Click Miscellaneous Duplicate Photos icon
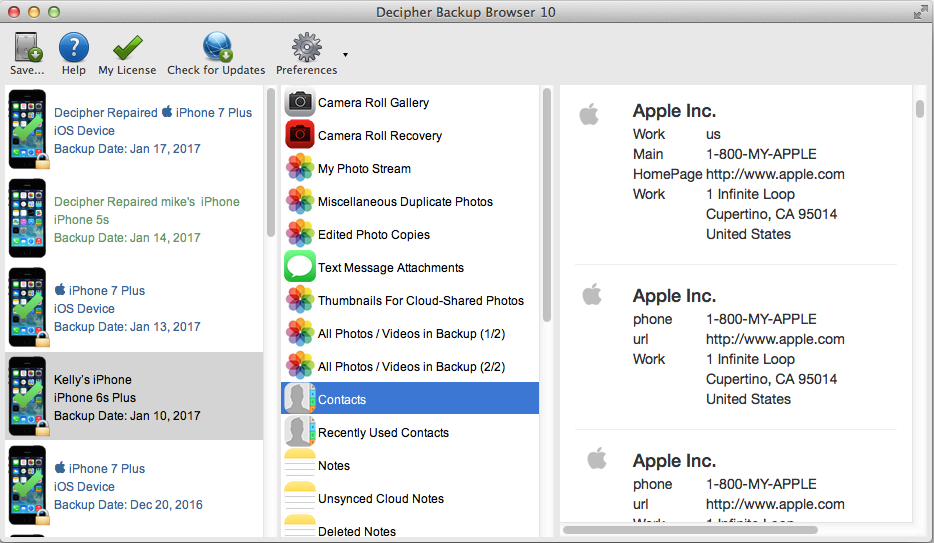Viewport: 934px width, 543px height. pos(300,201)
